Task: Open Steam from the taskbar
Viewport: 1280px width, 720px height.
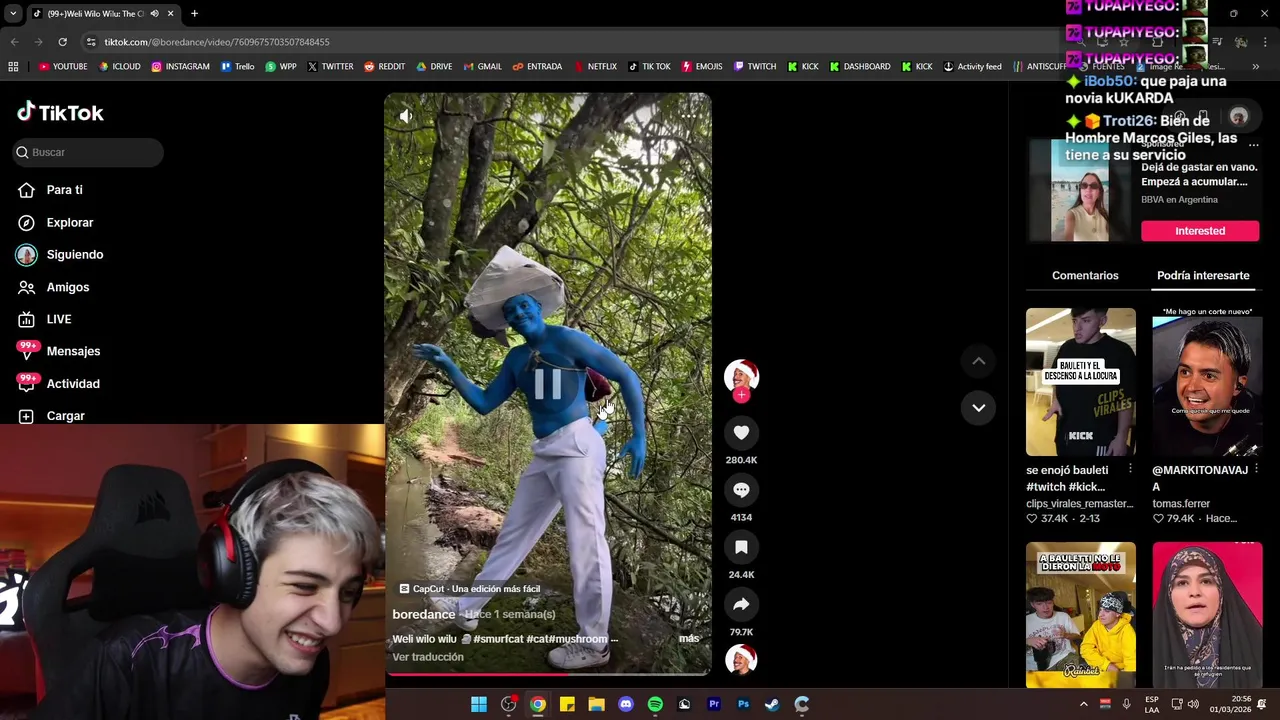Action: pos(772,704)
